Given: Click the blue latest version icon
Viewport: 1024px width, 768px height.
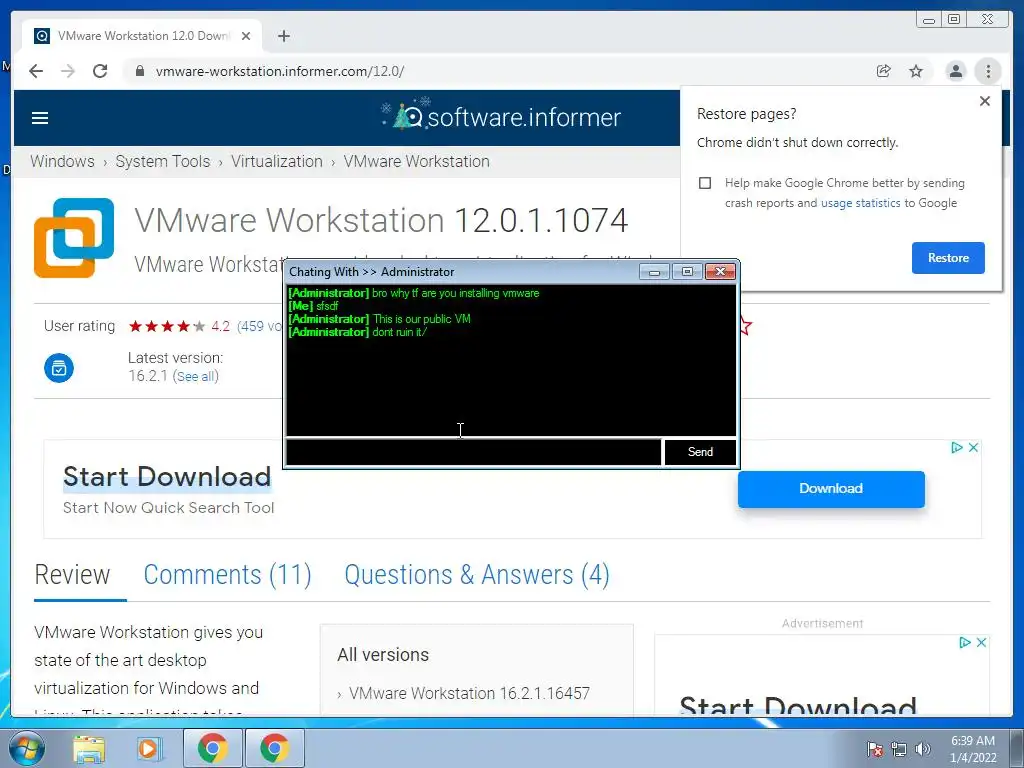Looking at the screenshot, I should (59, 368).
